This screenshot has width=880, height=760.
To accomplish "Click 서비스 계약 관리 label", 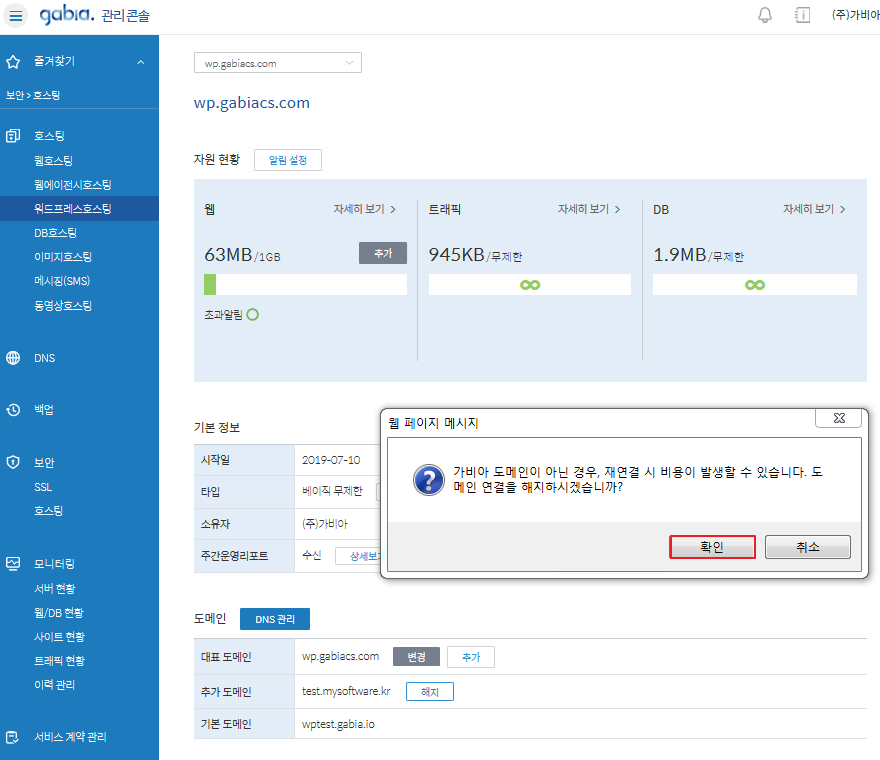I will (x=70, y=737).
